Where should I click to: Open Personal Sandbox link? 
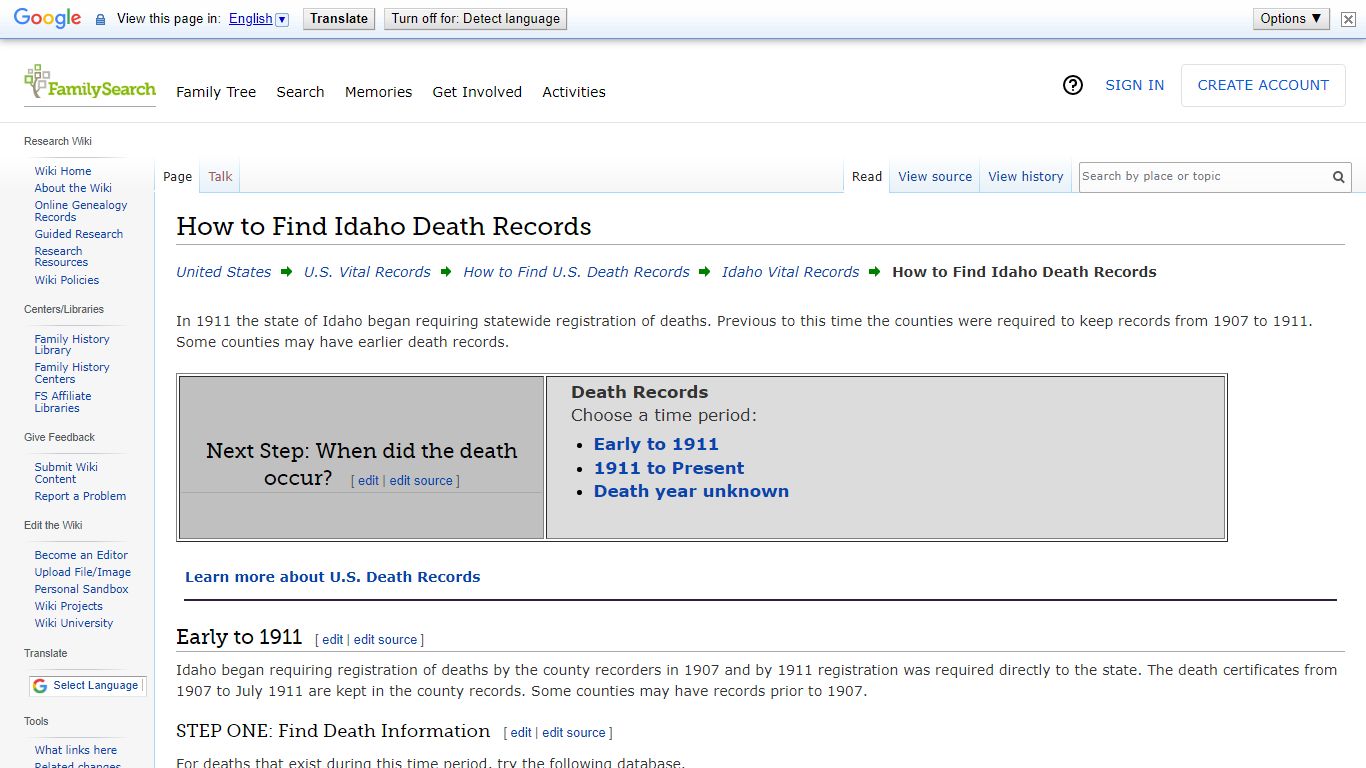pos(82,589)
